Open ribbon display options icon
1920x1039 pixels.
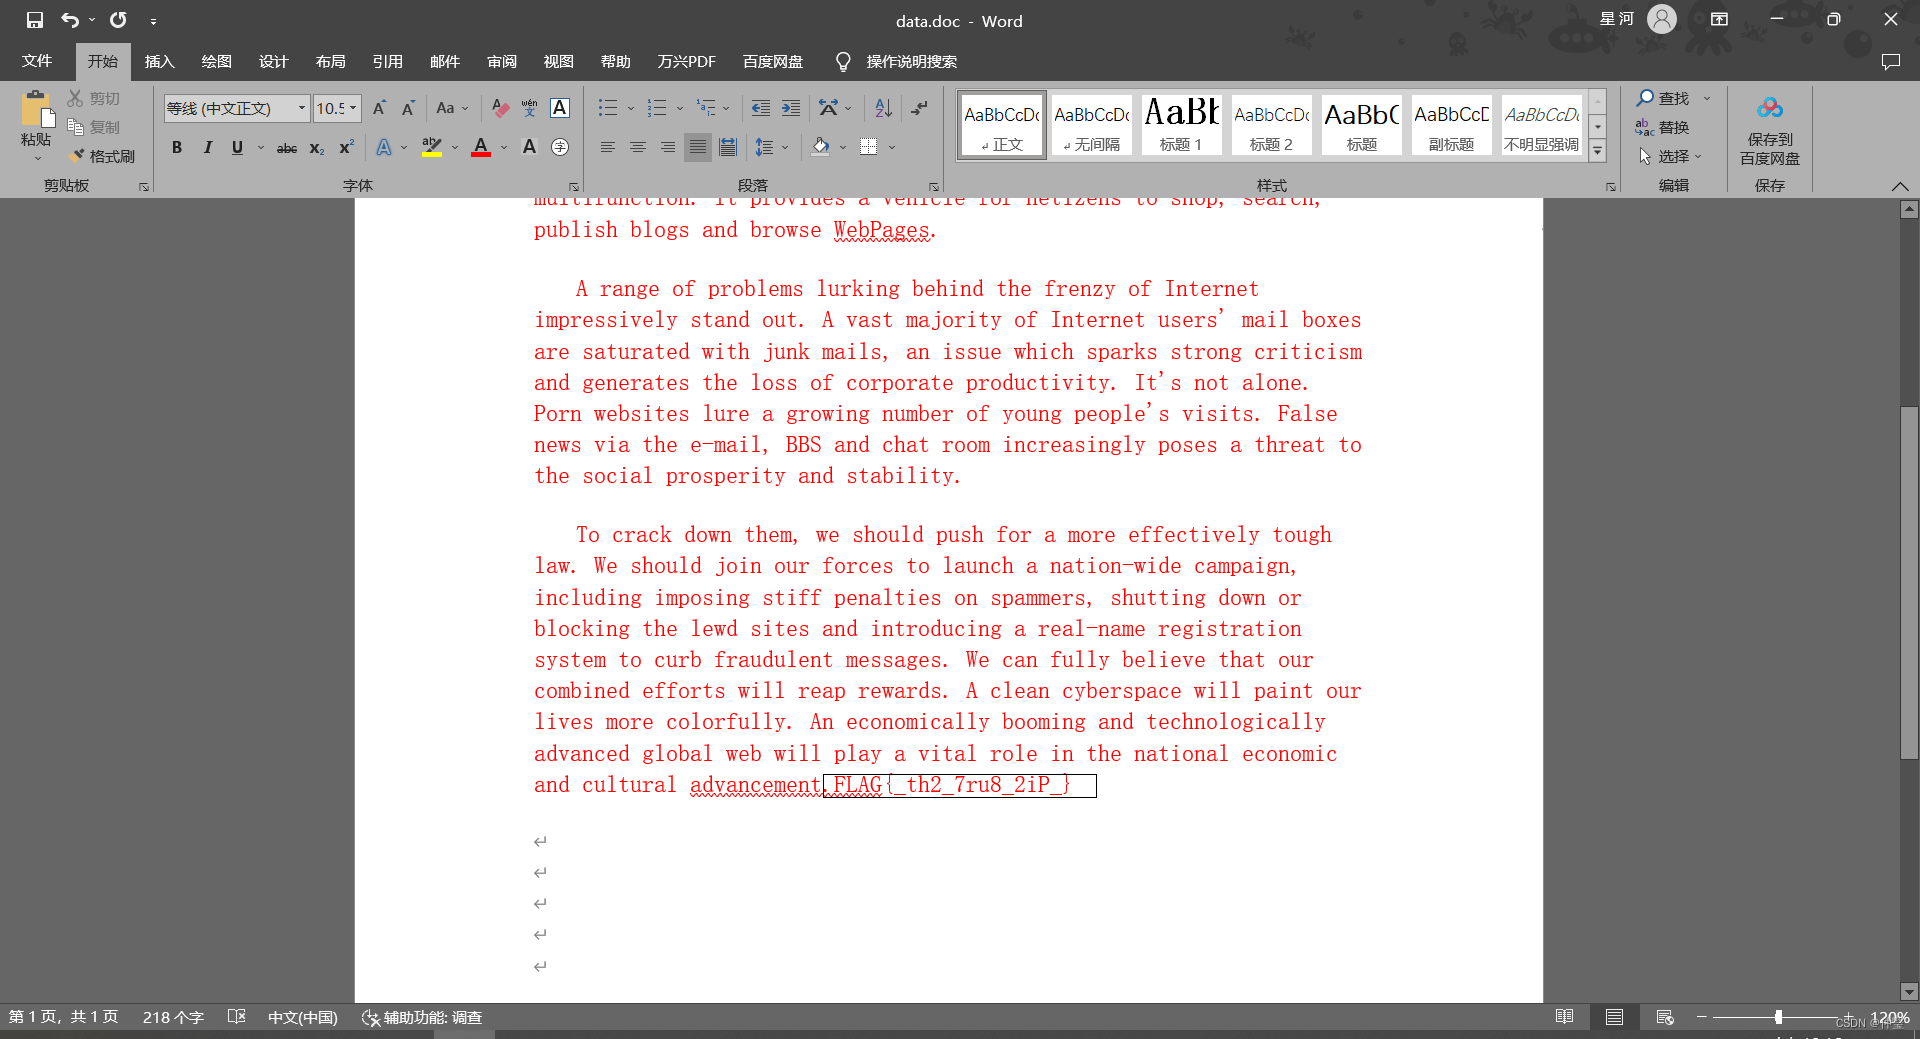point(1719,19)
